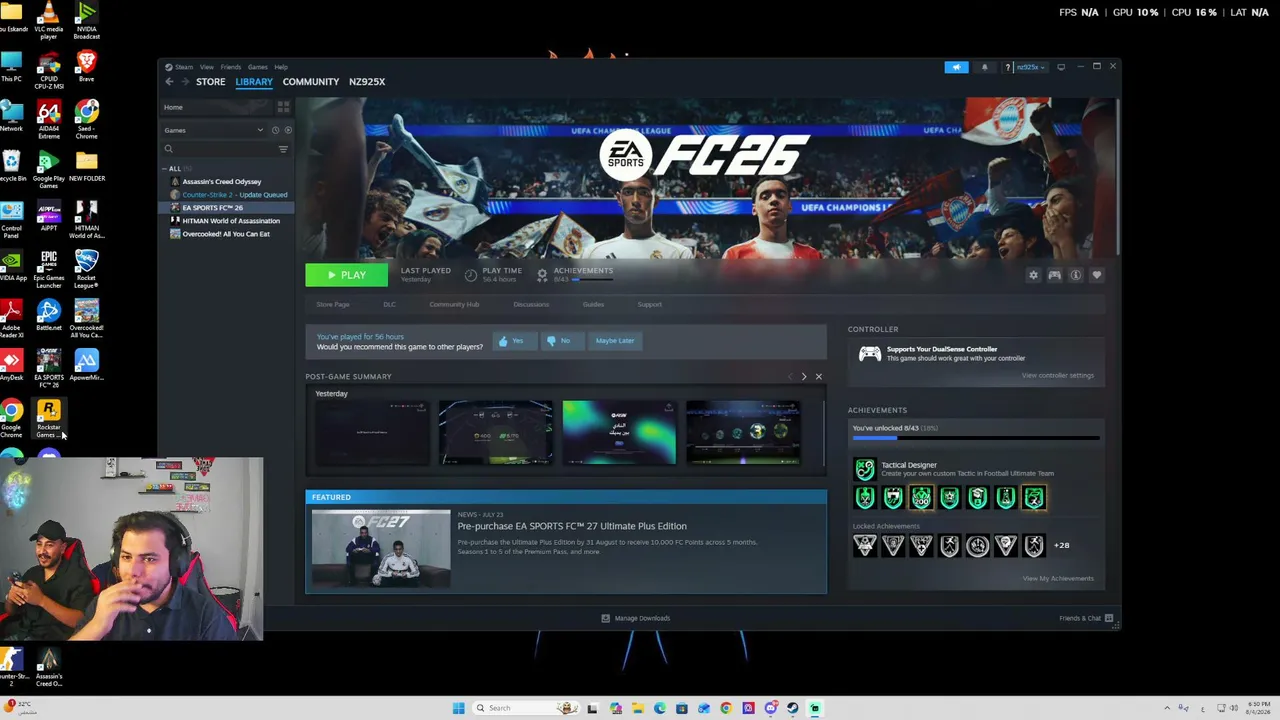Click the Tactical Designer achievement icon

[864, 469]
